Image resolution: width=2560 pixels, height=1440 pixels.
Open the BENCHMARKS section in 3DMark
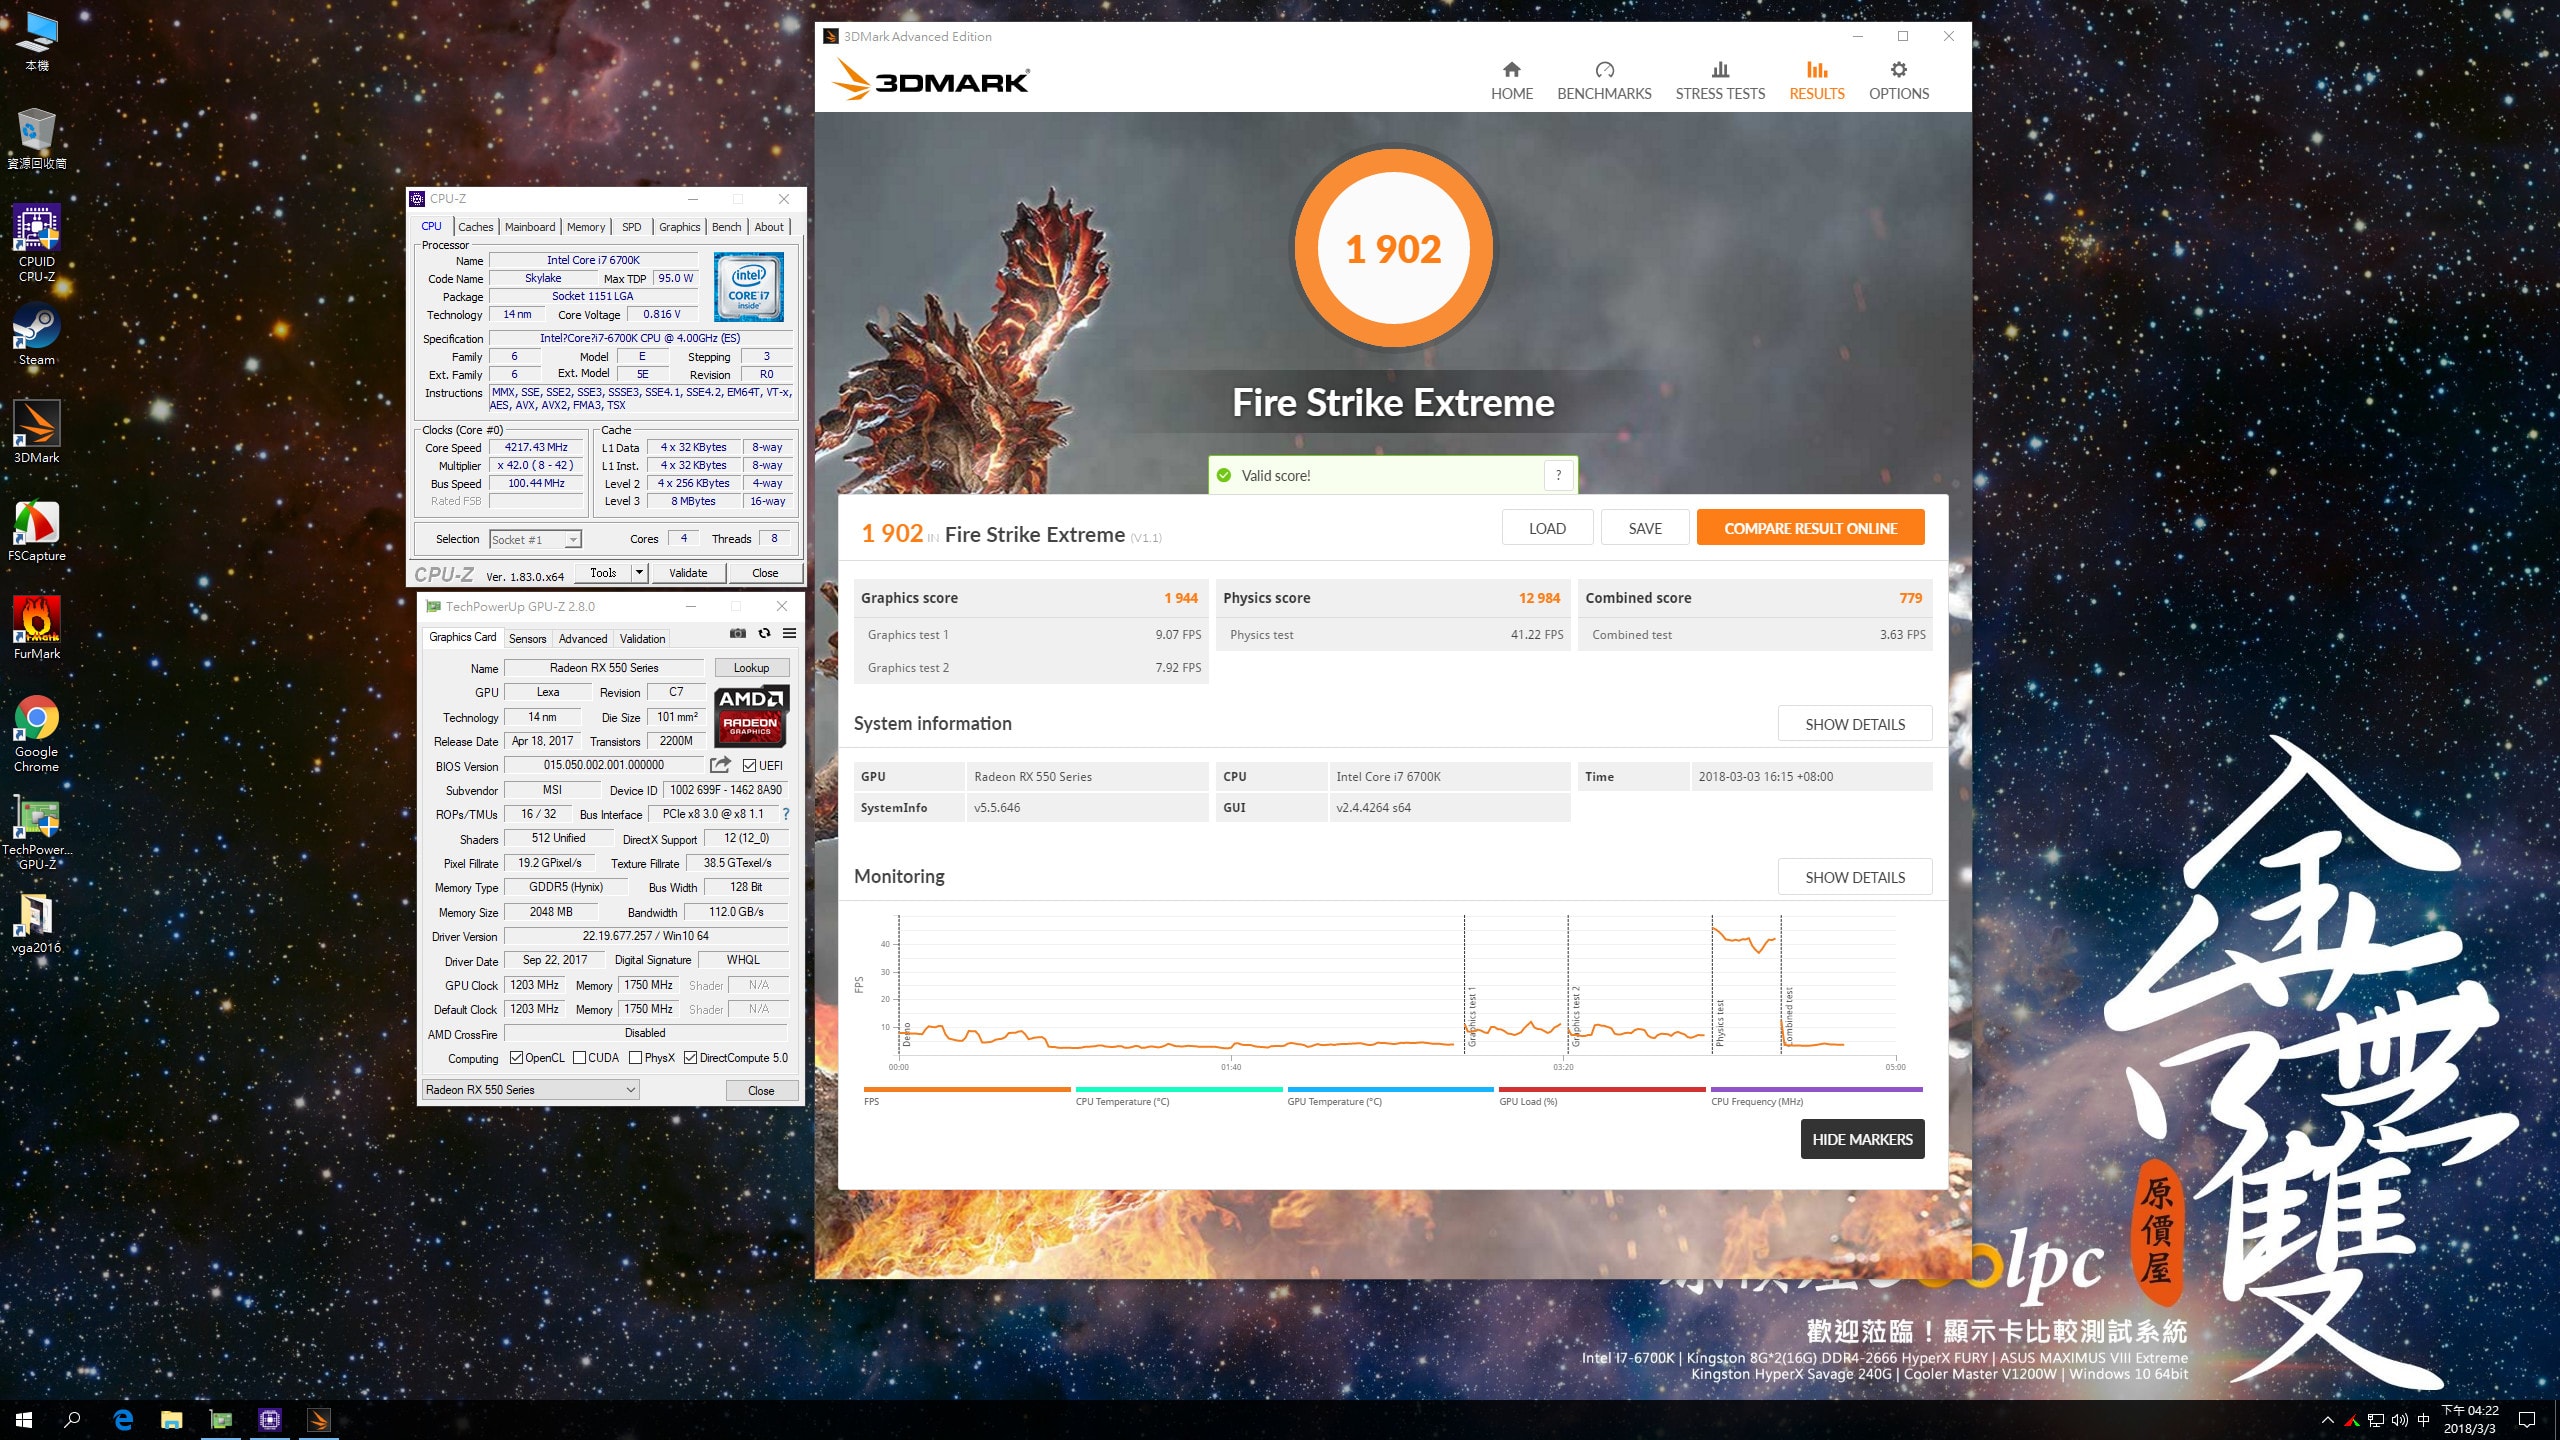click(1604, 81)
